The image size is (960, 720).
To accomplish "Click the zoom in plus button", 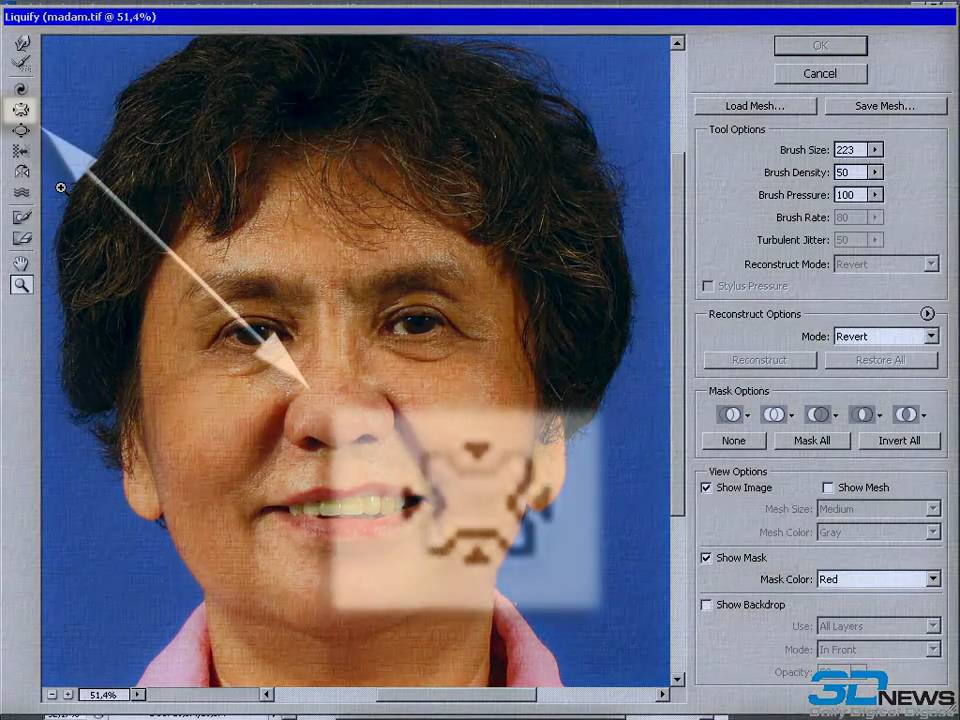I will point(68,694).
